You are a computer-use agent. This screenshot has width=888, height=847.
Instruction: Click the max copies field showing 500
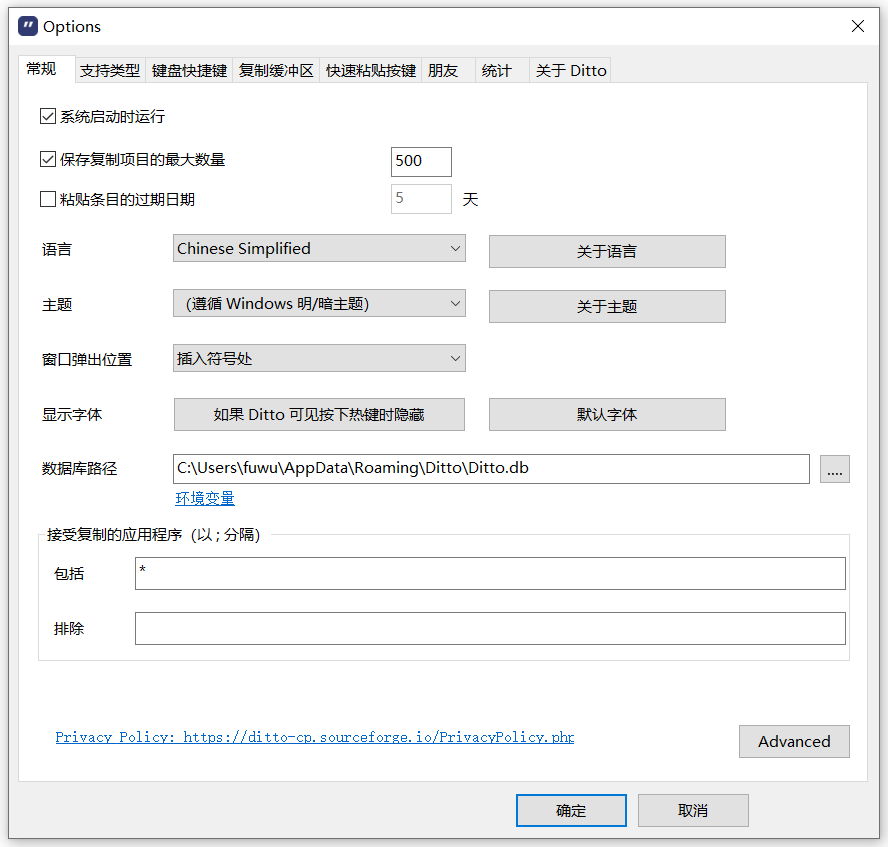[x=421, y=161]
